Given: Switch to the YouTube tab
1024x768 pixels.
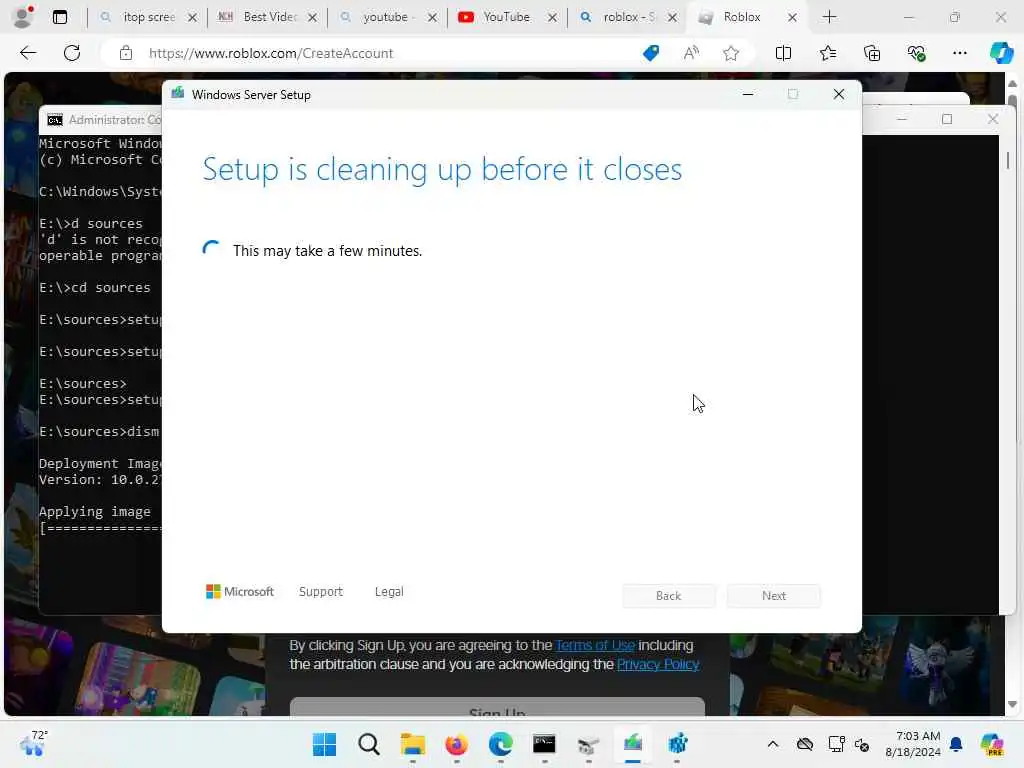Looking at the screenshot, I should click(506, 17).
